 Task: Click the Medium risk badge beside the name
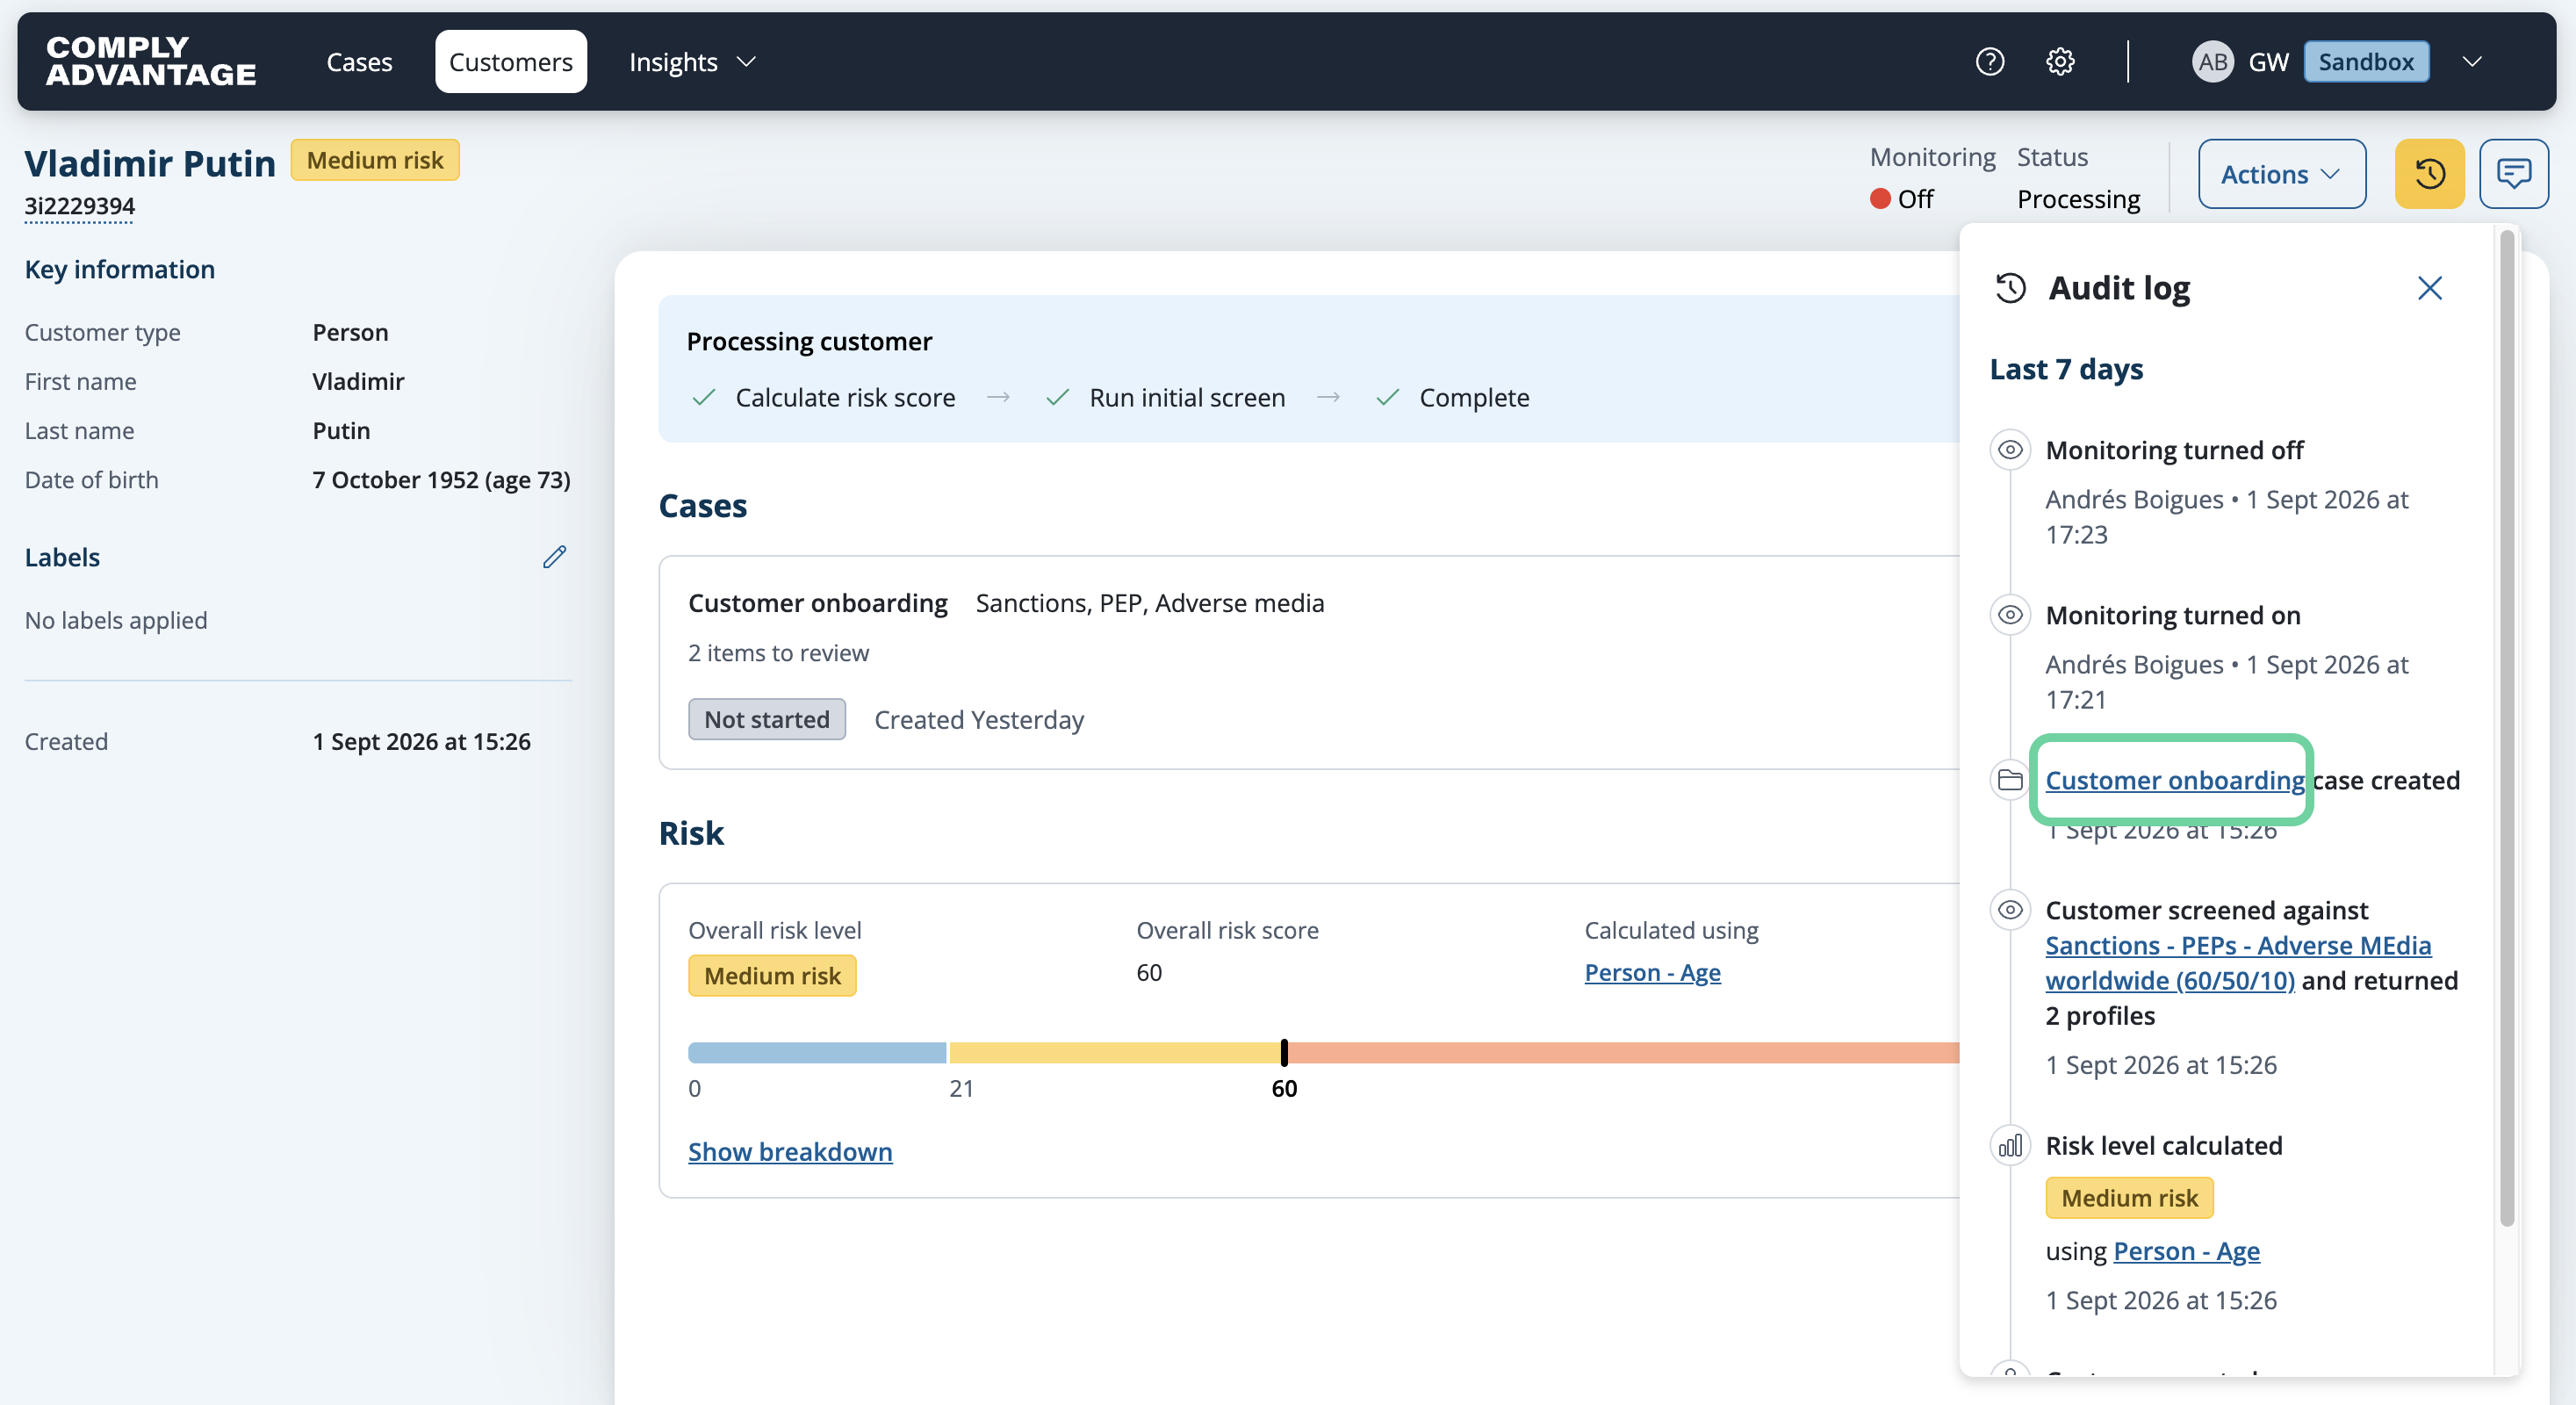point(375,160)
